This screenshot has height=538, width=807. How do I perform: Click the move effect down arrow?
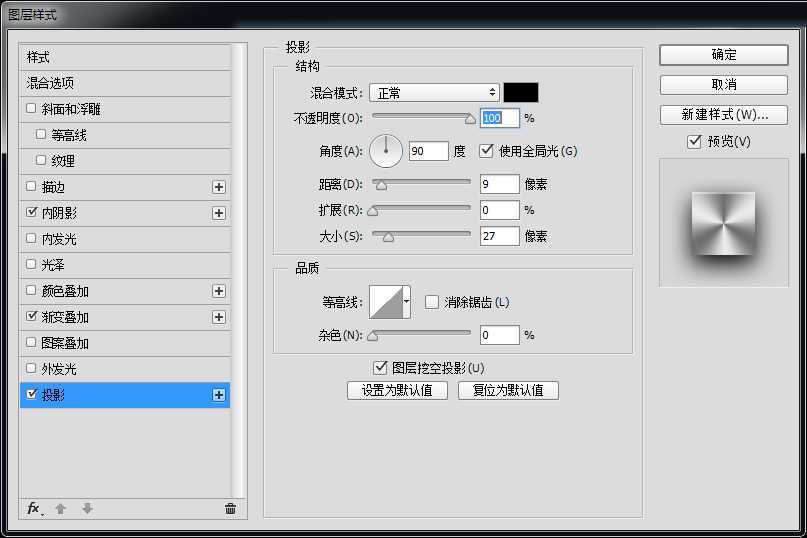point(87,508)
